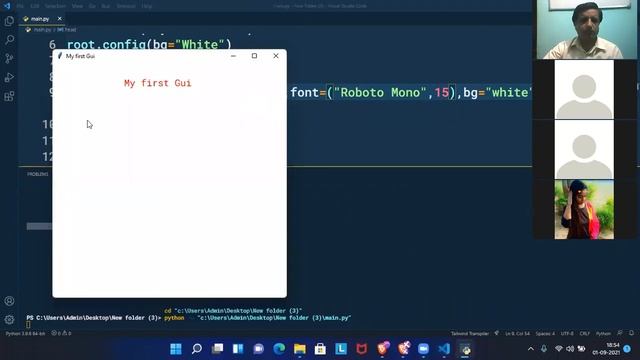The image size is (640, 360).
Task: Click the bg="white" argument in code
Action: [497, 93]
